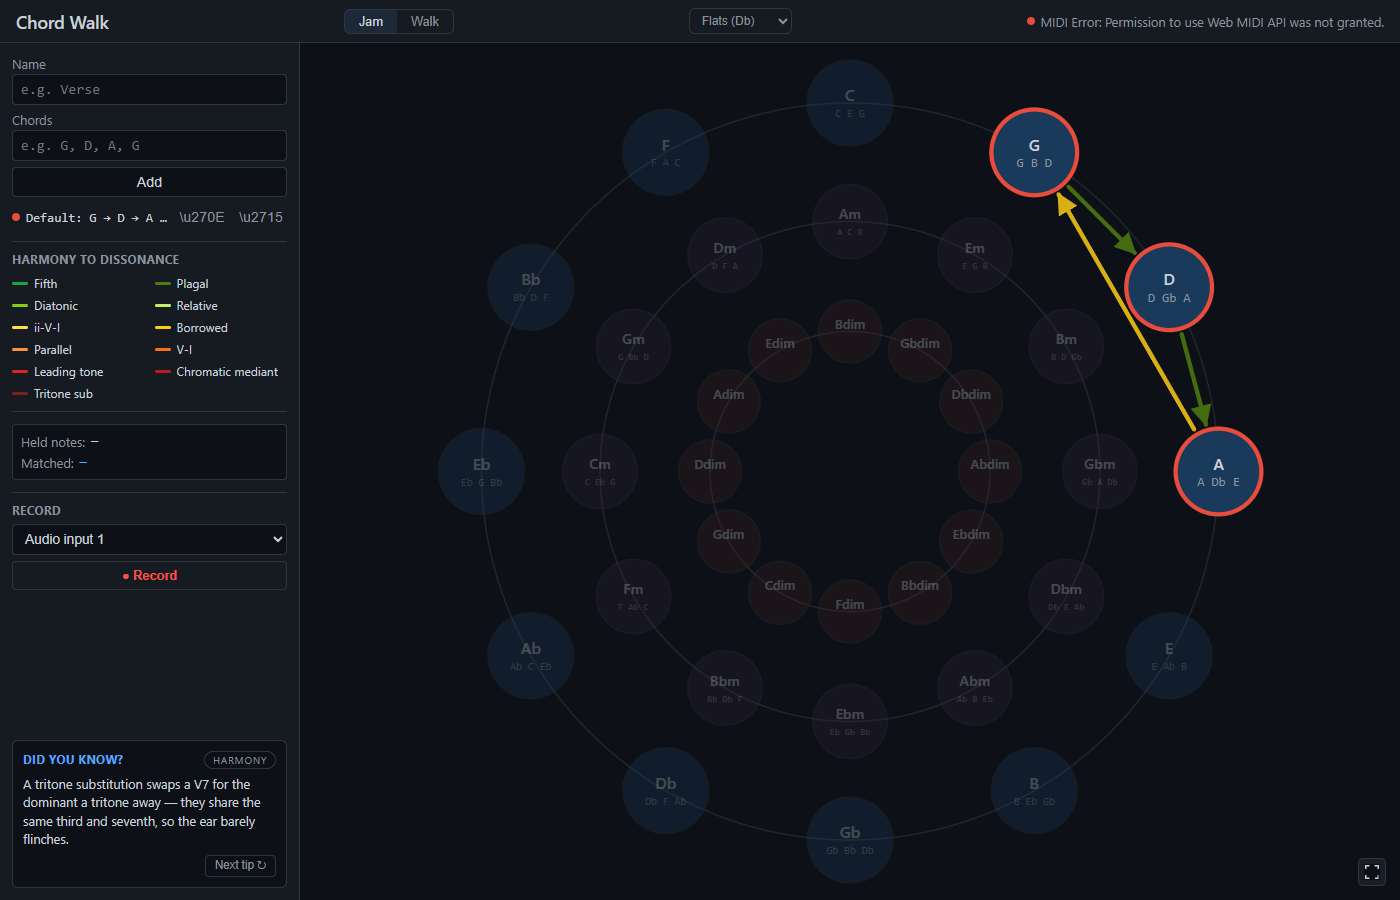Viewport: 1400px width, 900px height.
Task: Switch to Walk mode
Action: click(425, 21)
